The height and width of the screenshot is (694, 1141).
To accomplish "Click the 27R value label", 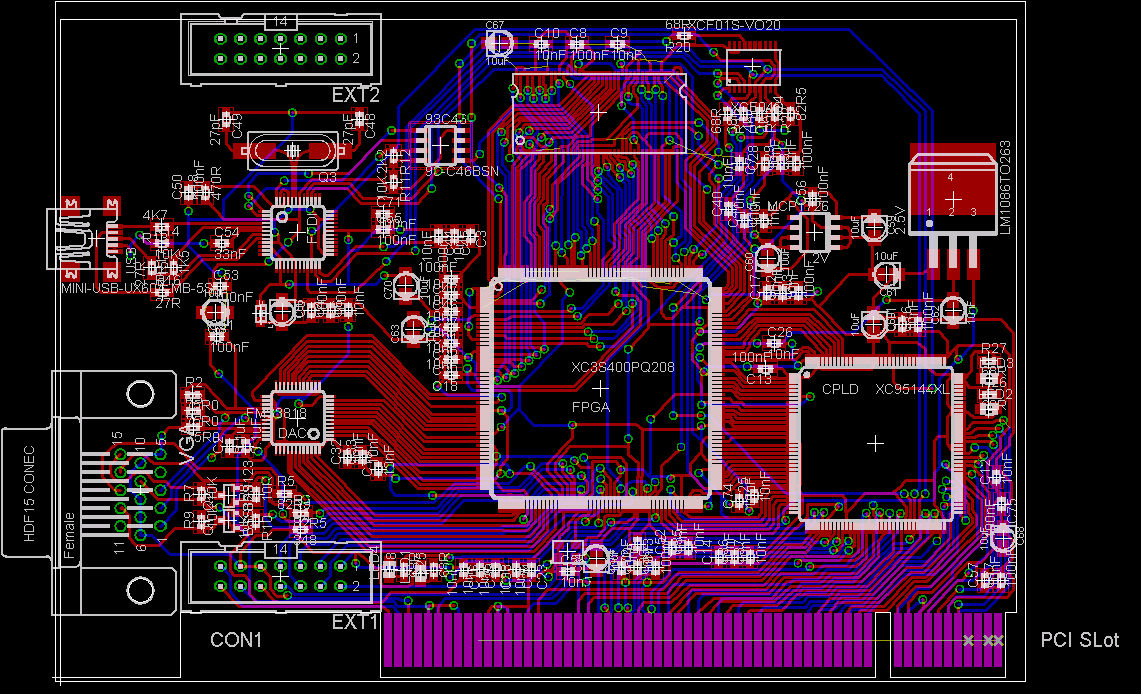I will click(167, 303).
